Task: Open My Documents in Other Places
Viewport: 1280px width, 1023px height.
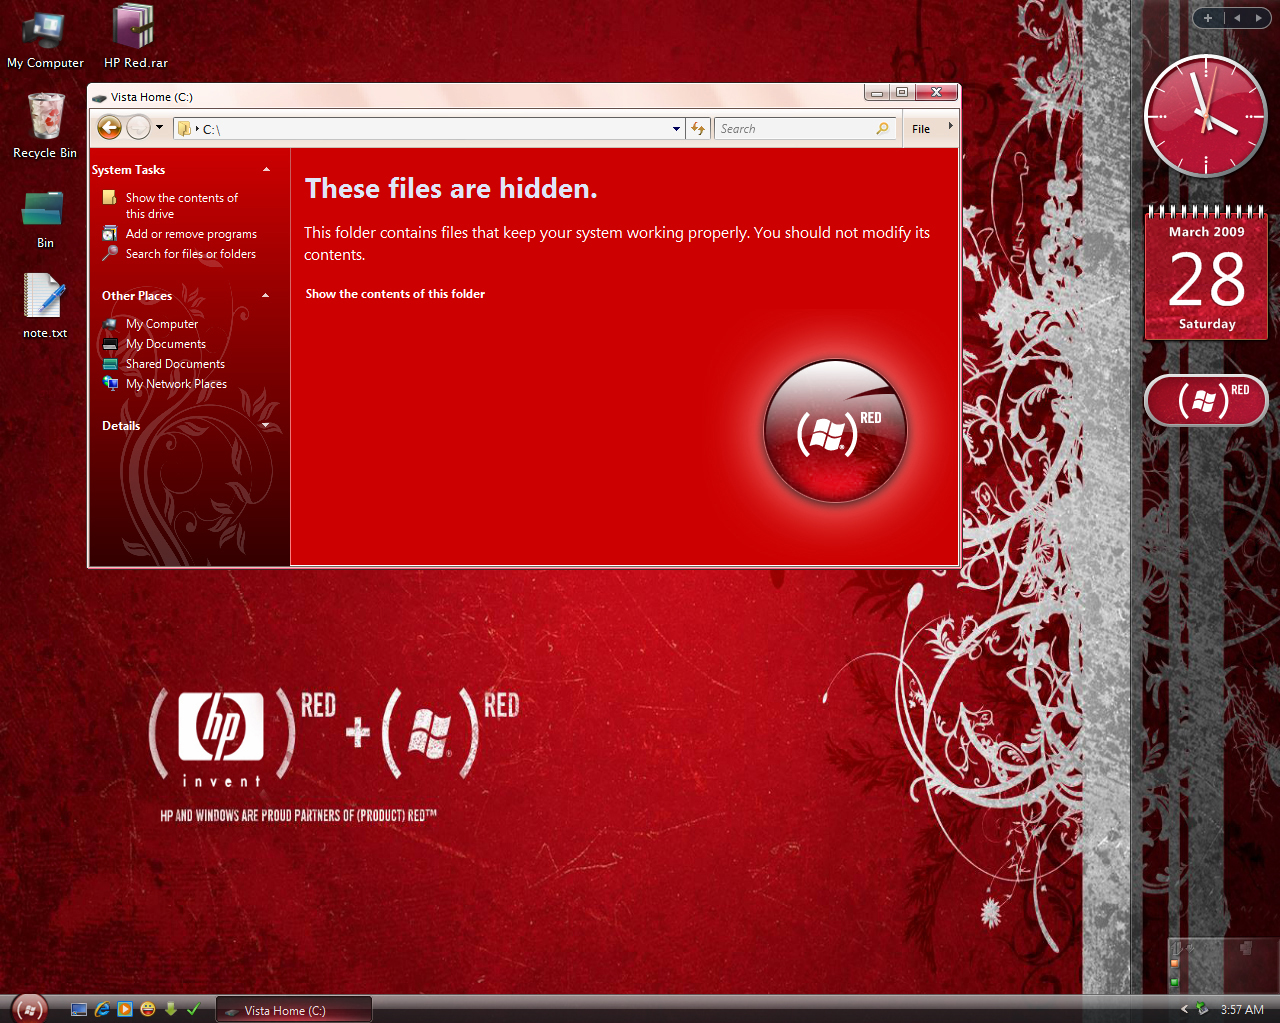Action: [166, 344]
